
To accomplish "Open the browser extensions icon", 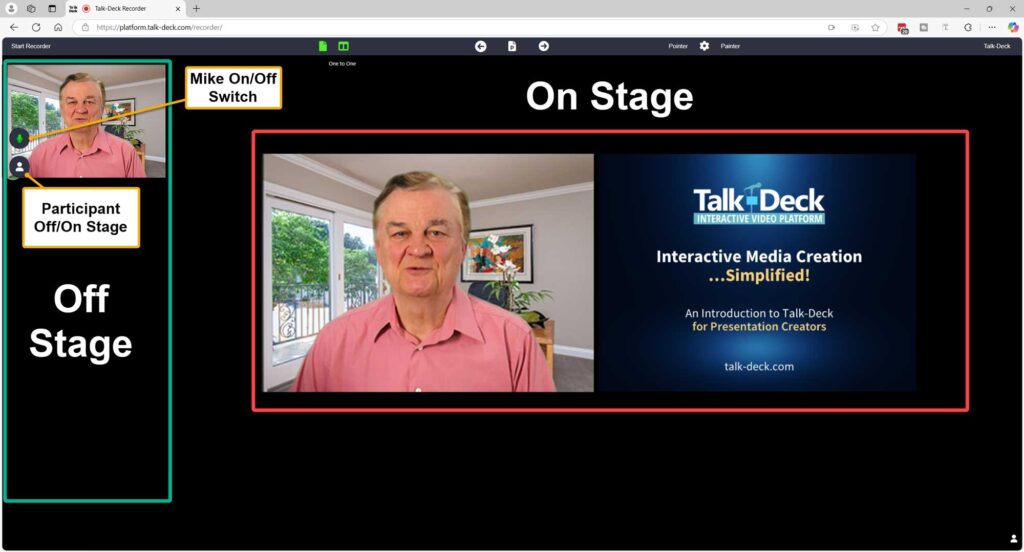I will 968,27.
